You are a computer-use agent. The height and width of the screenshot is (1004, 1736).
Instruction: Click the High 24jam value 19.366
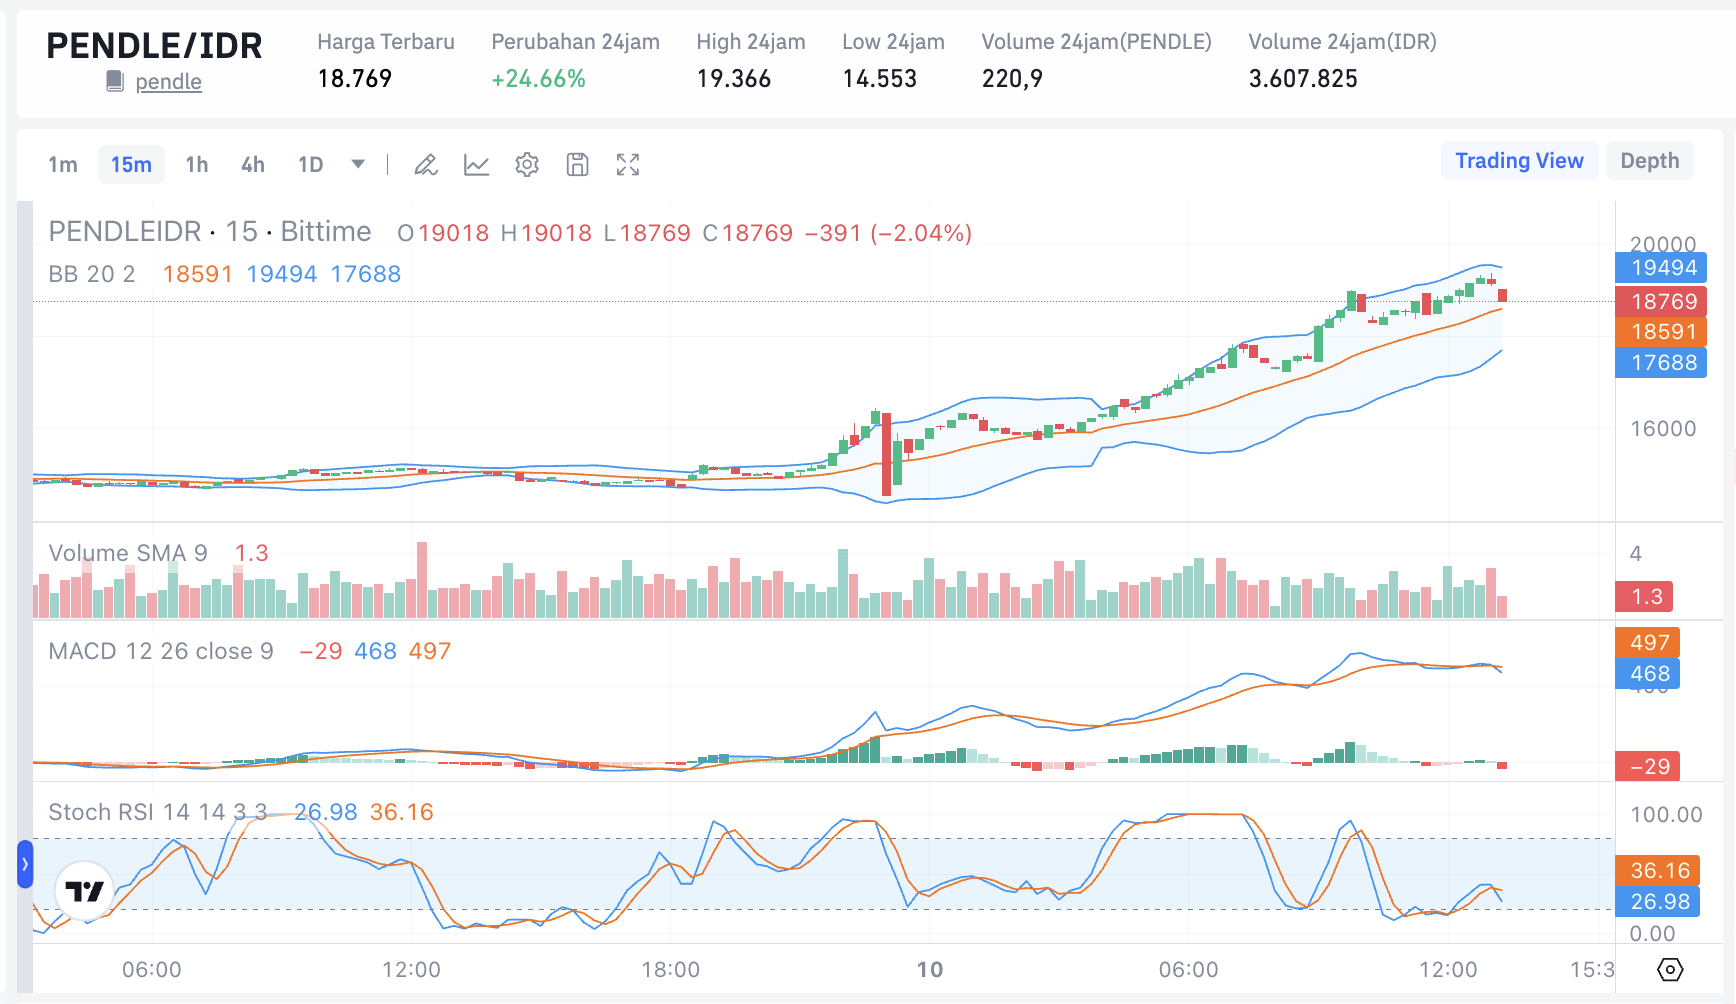pyautogui.click(x=734, y=79)
